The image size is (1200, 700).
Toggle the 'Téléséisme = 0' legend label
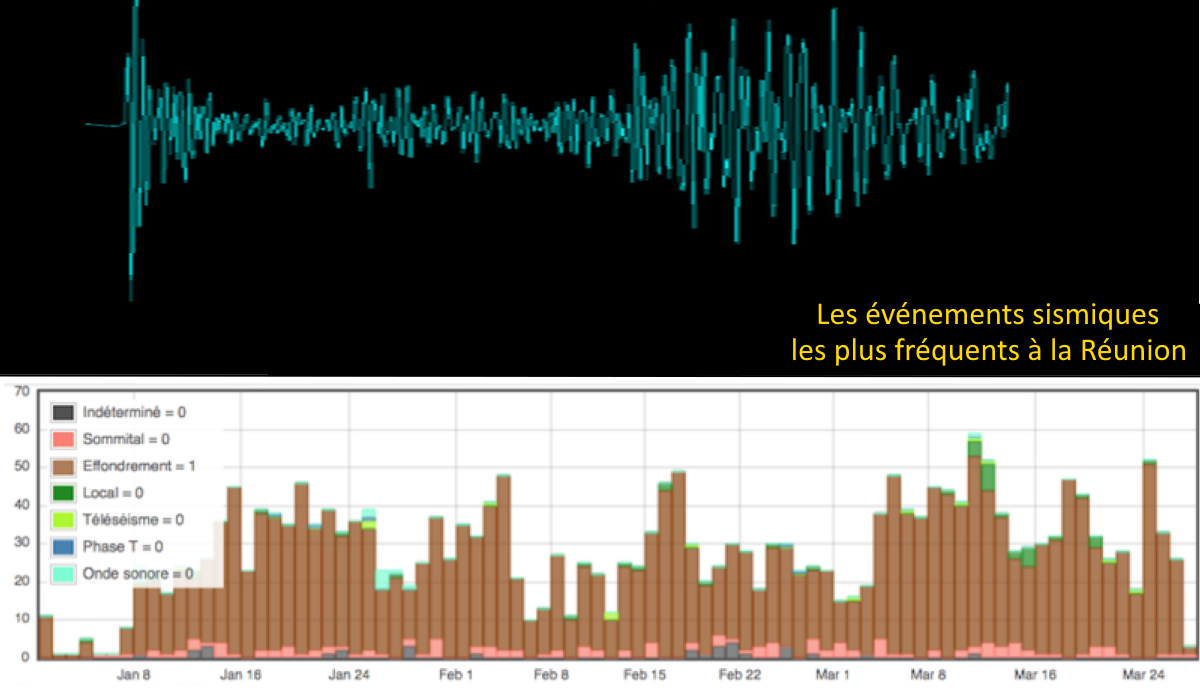(133, 520)
